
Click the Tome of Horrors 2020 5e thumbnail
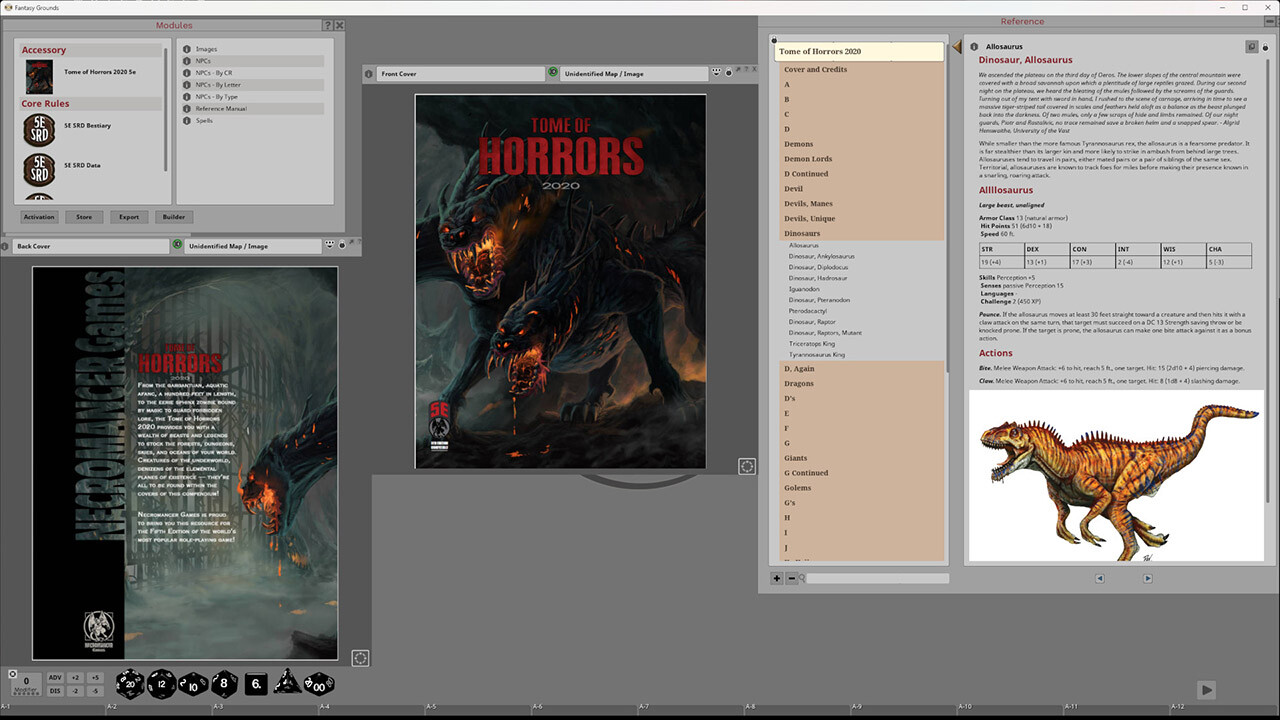pyautogui.click(x=38, y=76)
